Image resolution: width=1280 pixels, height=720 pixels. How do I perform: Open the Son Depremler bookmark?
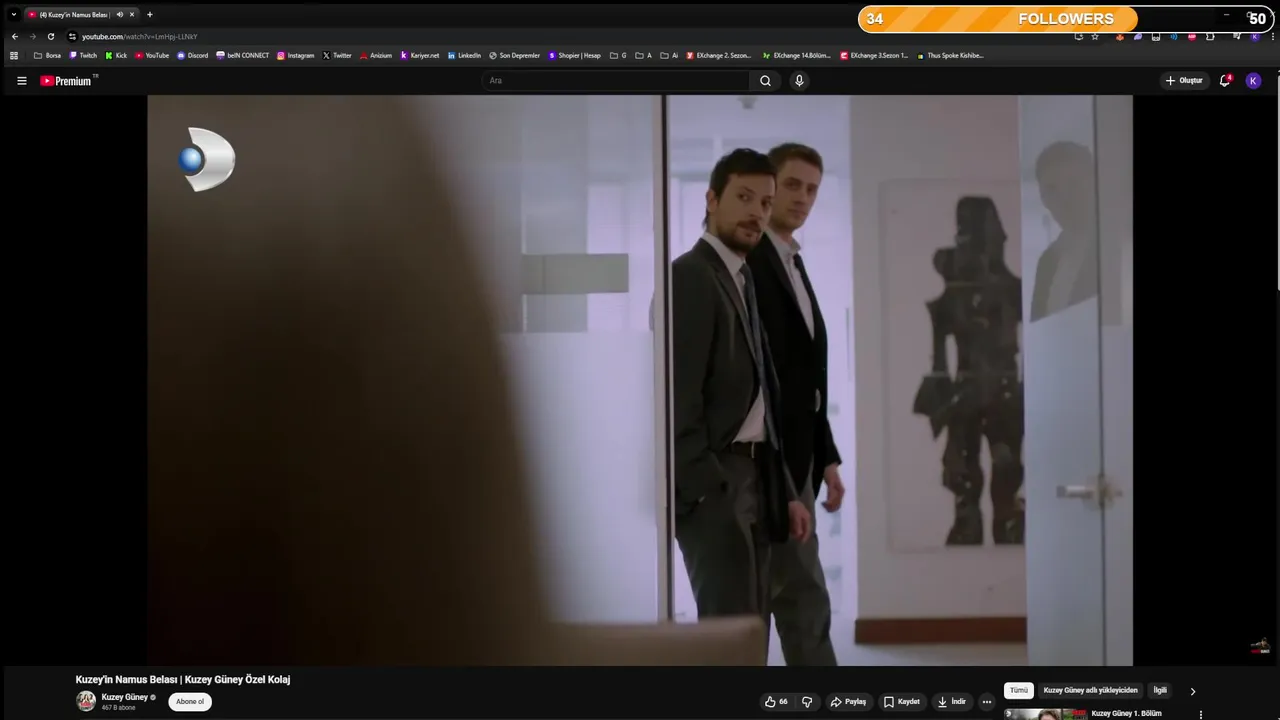click(515, 56)
